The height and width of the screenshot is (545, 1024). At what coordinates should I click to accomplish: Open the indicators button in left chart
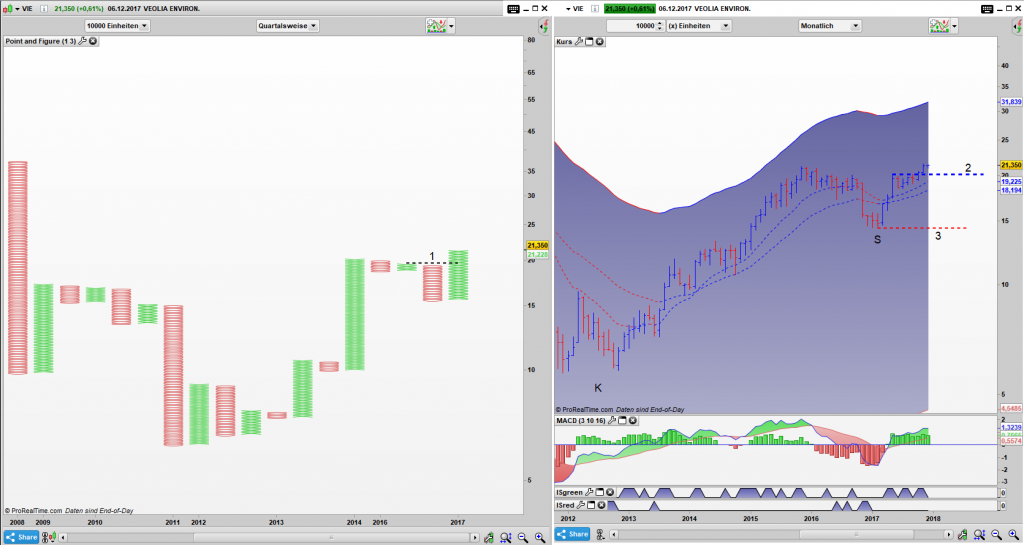pos(436,26)
